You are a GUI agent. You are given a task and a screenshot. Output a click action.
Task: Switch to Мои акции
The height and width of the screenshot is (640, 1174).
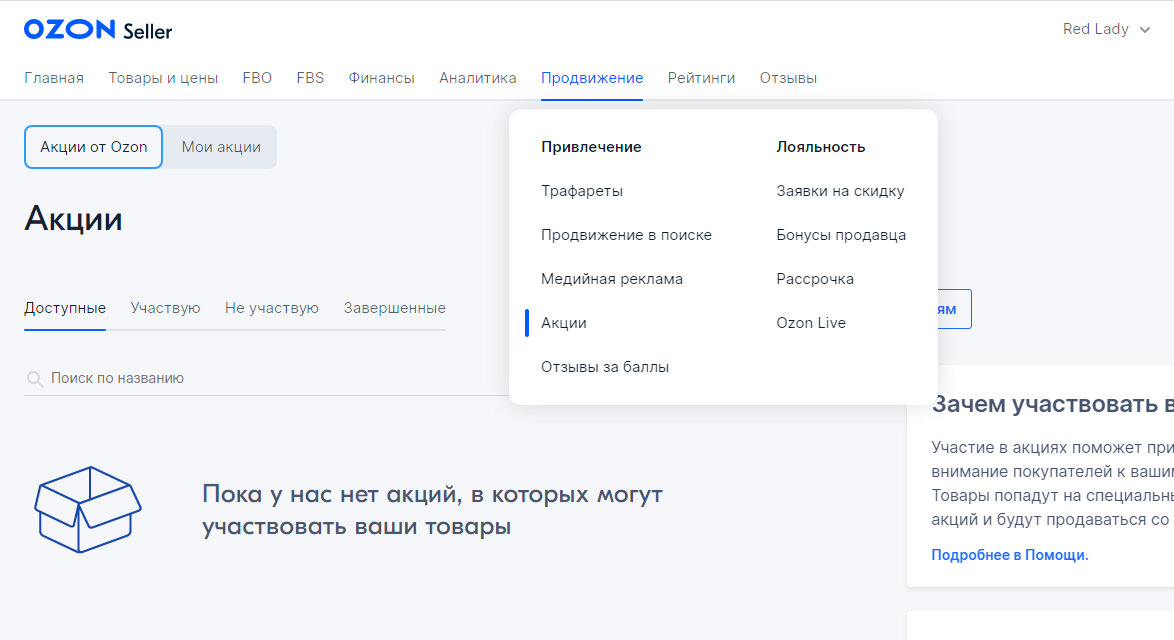221,147
